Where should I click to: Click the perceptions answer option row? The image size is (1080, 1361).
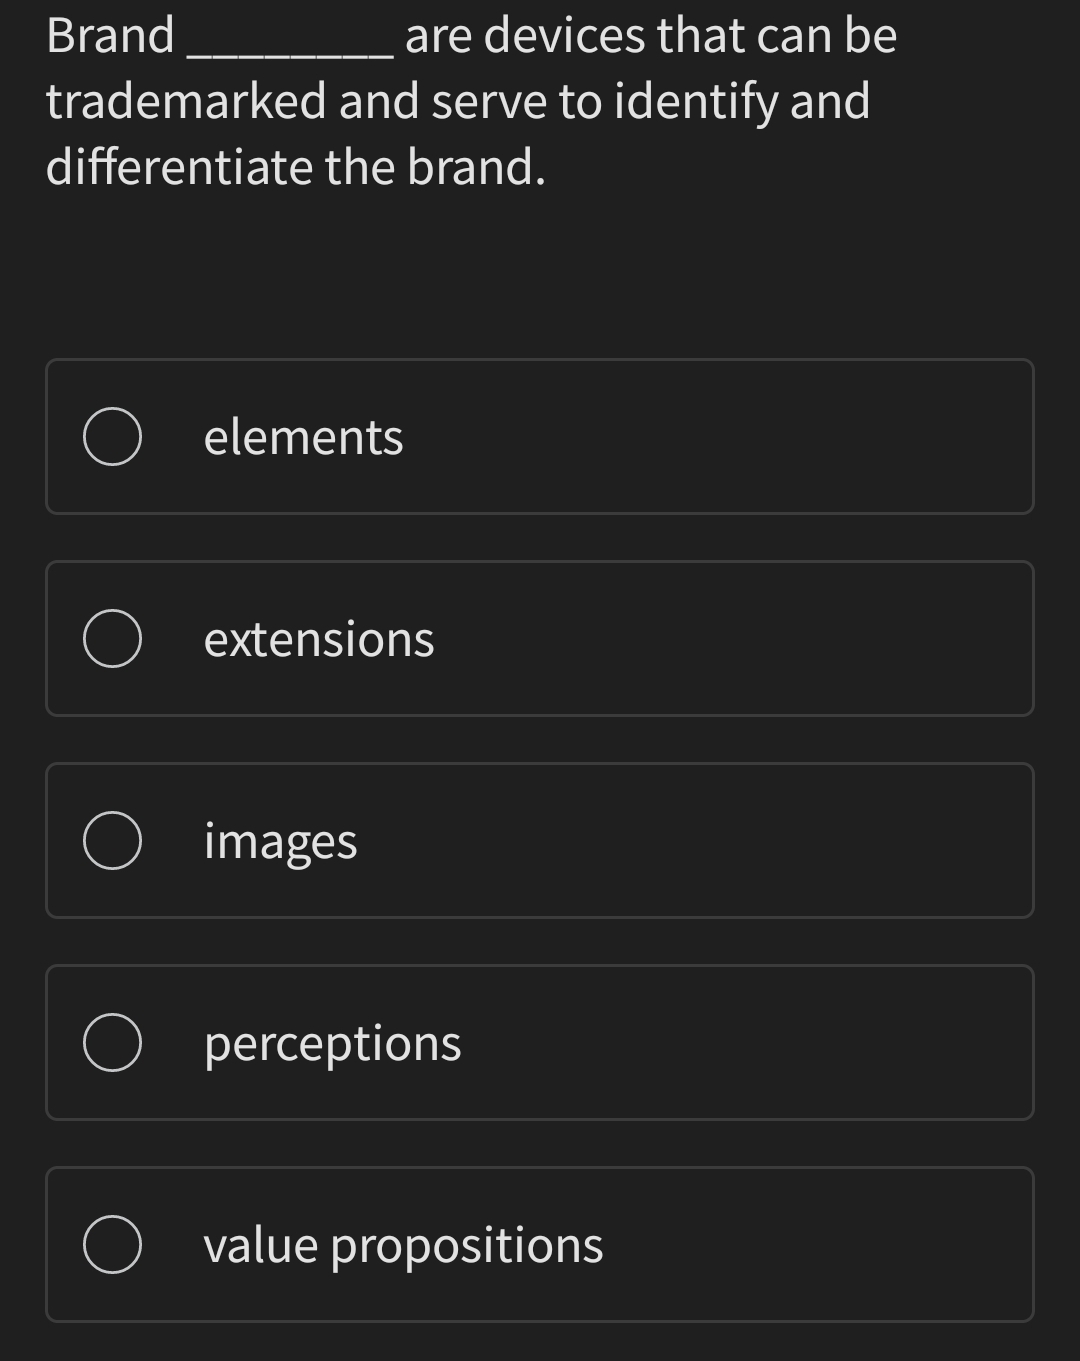(x=540, y=1041)
